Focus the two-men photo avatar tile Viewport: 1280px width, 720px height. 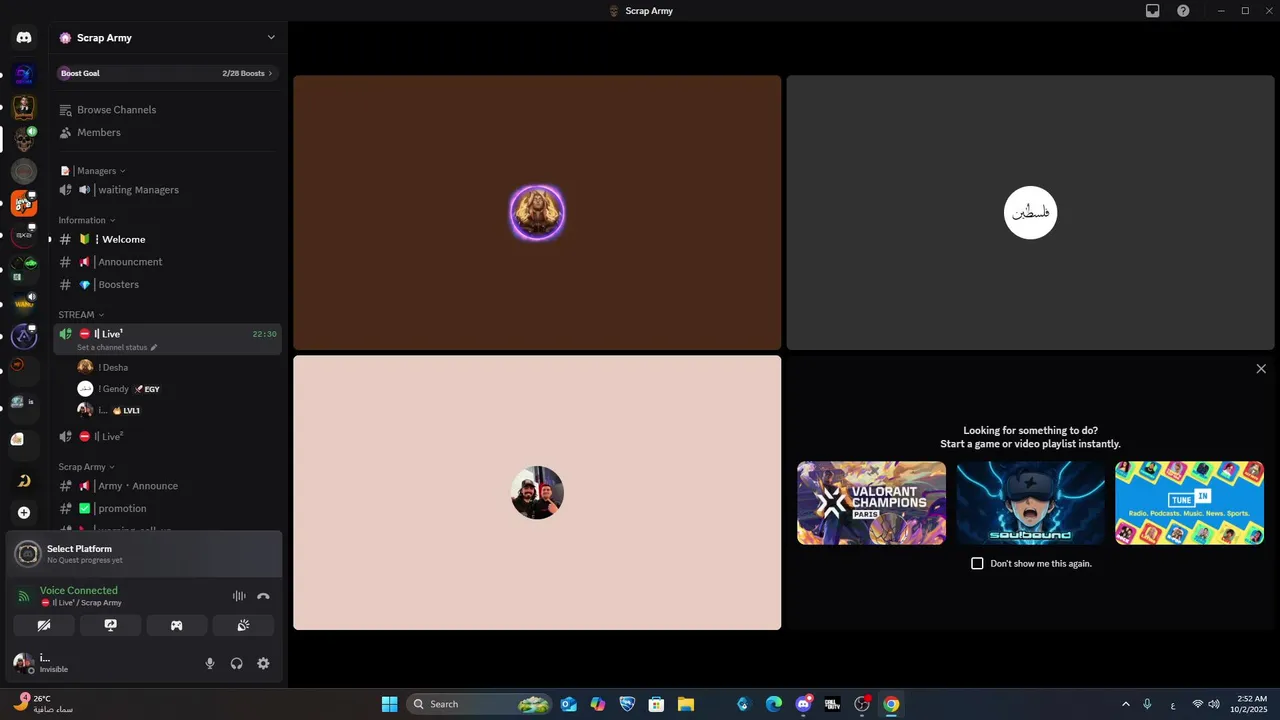click(x=537, y=493)
